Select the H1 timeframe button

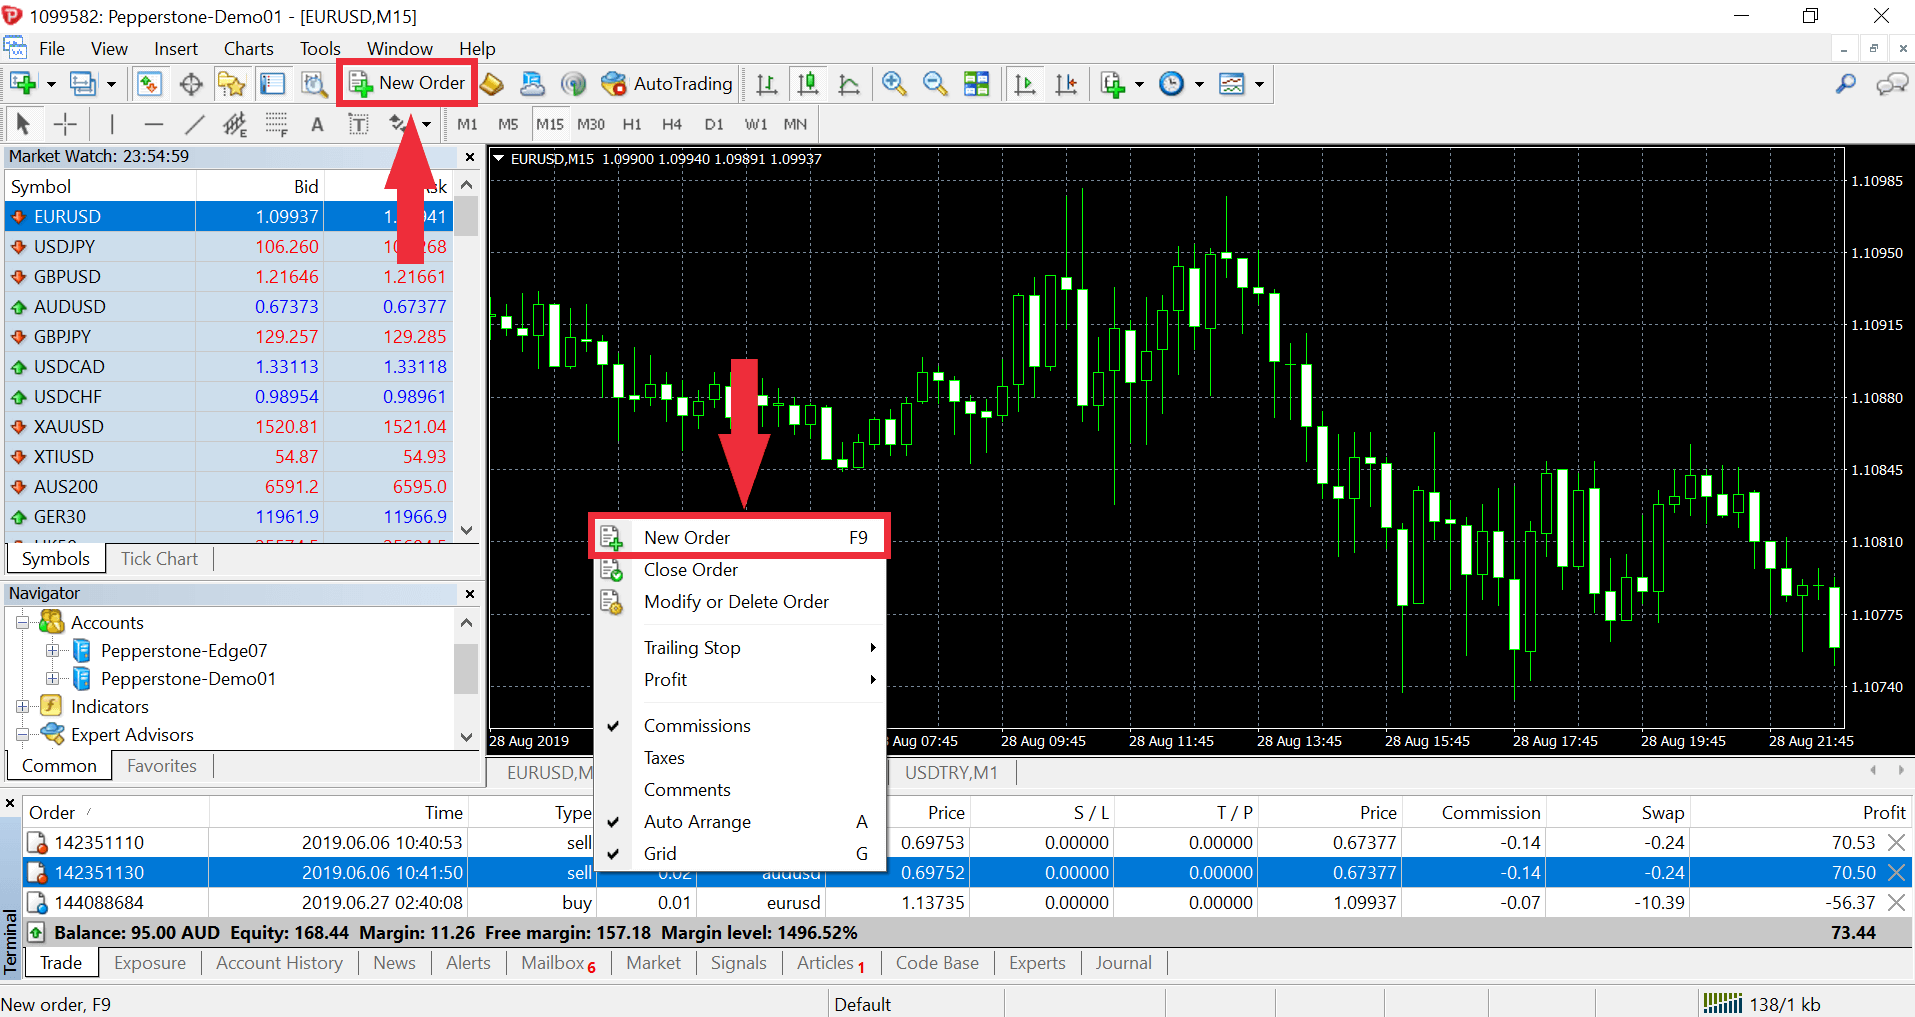tap(632, 124)
